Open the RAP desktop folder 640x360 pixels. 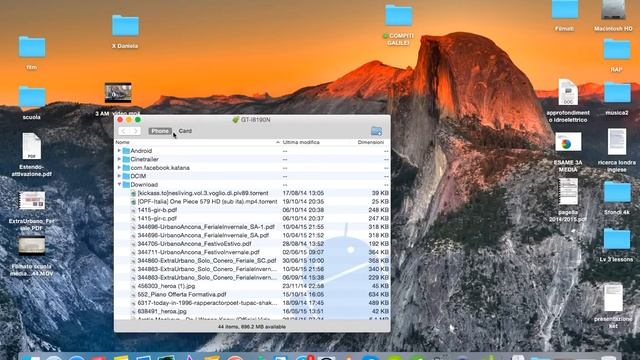617,49
